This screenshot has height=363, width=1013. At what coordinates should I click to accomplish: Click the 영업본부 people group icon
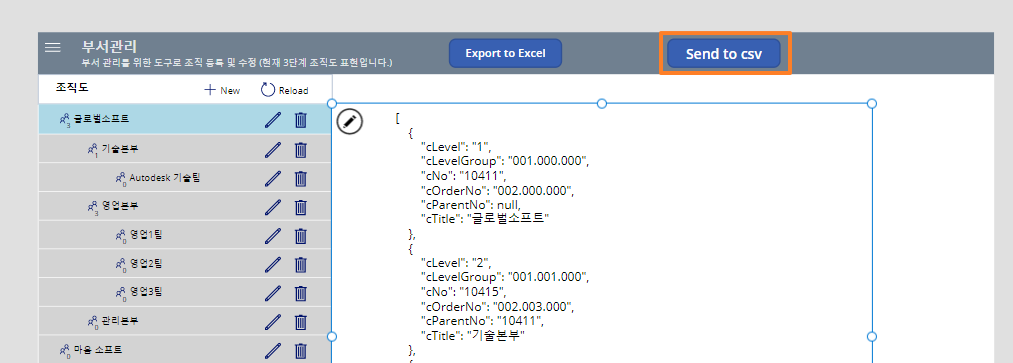[92, 207]
